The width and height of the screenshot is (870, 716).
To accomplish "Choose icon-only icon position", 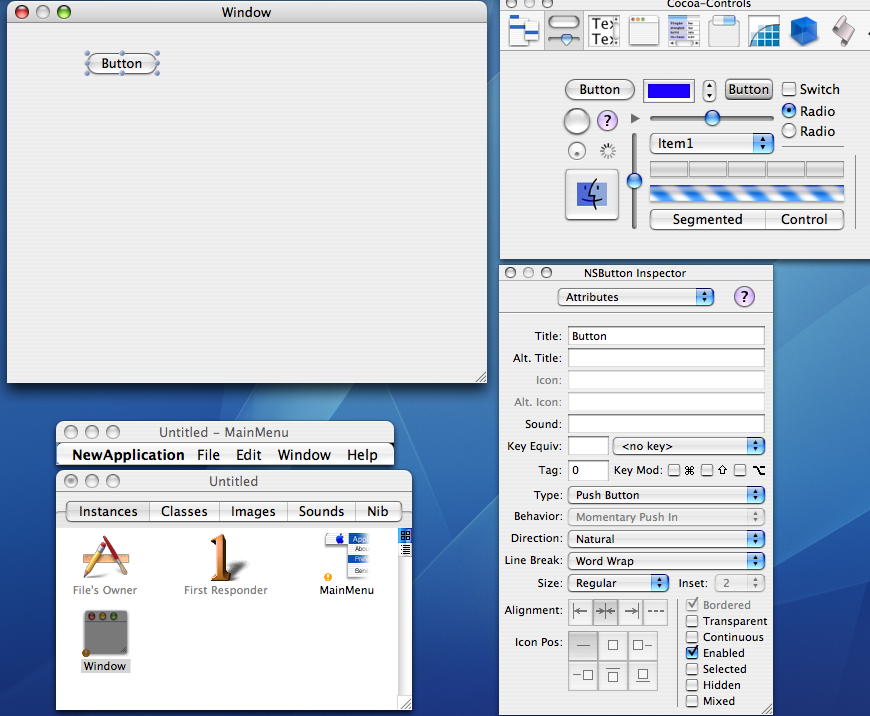I will (613, 646).
